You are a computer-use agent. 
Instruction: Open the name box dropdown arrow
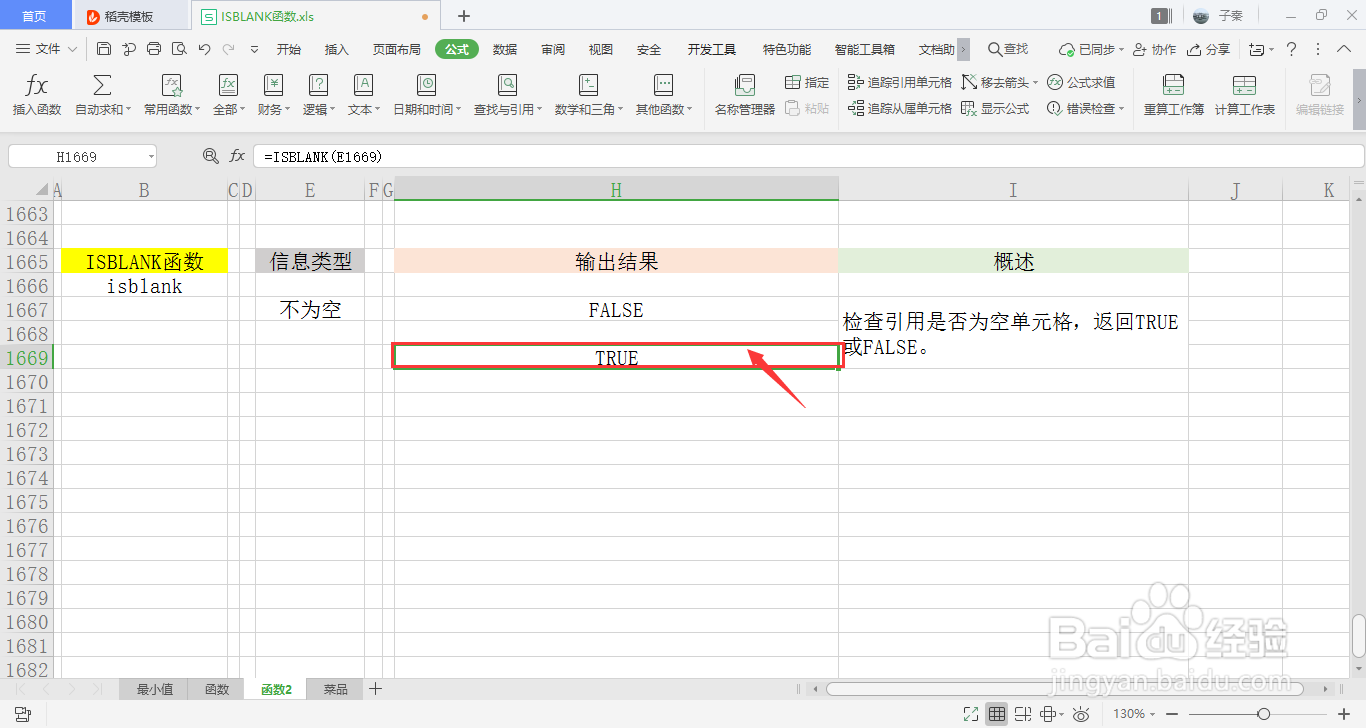[150, 156]
